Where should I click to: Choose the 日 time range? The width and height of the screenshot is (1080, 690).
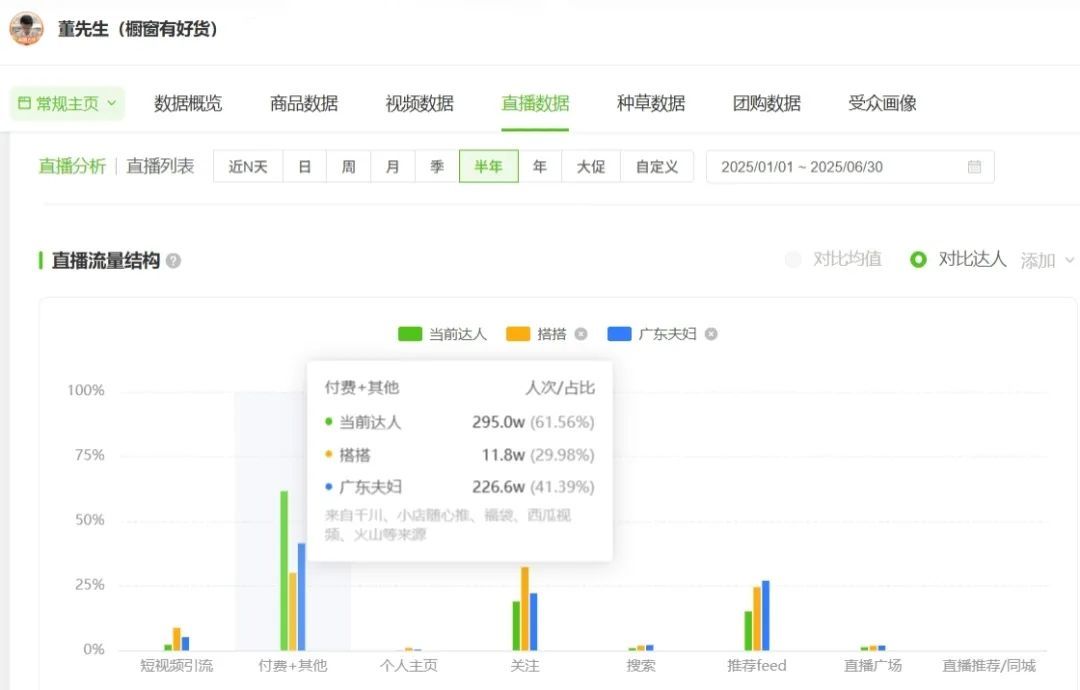(x=304, y=167)
